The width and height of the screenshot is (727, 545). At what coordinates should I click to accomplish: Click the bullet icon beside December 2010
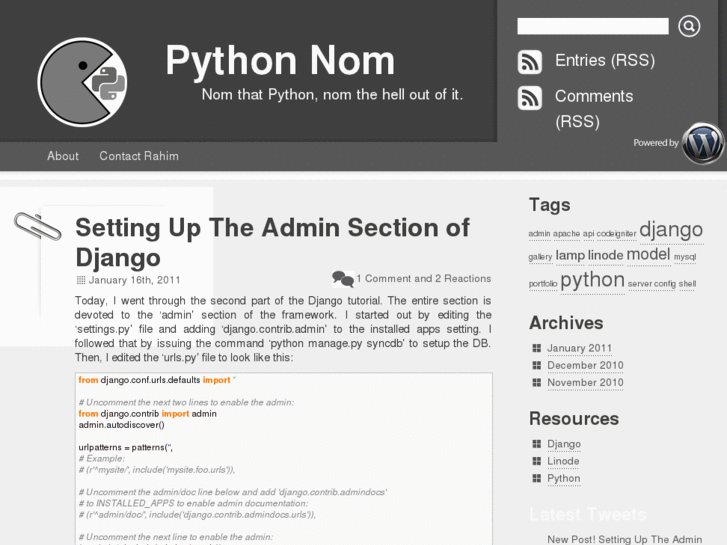pyautogui.click(x=536, y=365)
